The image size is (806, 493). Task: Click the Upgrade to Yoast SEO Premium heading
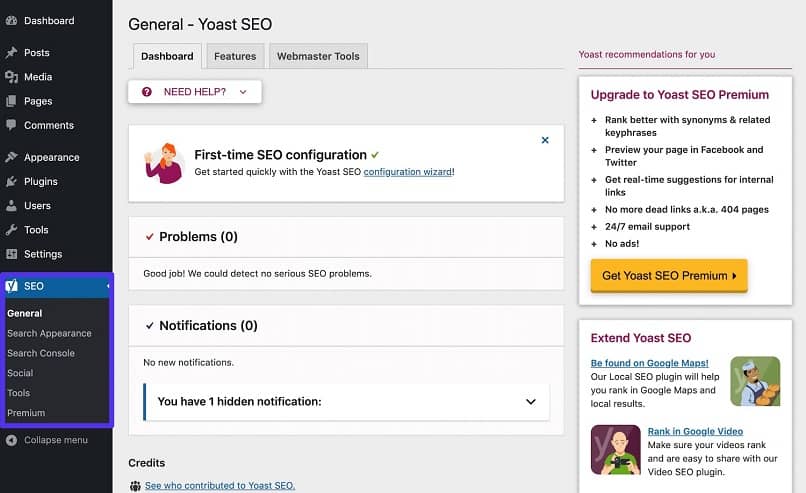pyautogui.click(x=680, y=95)
